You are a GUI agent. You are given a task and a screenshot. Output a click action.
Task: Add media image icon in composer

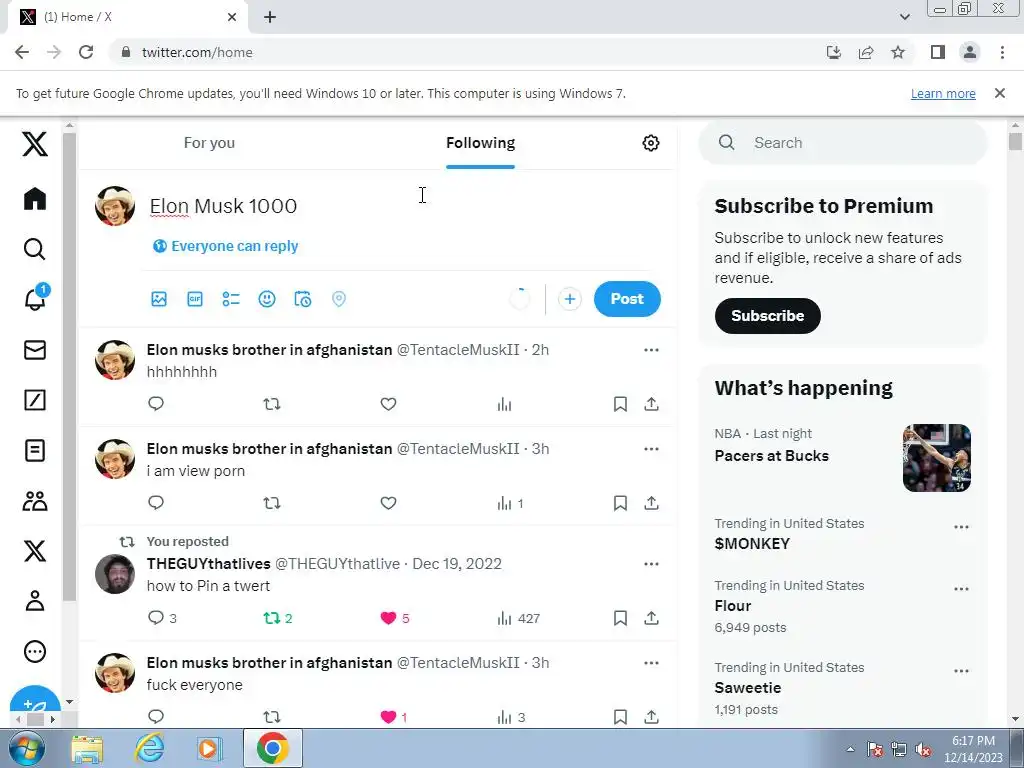[x=159, y=299]
